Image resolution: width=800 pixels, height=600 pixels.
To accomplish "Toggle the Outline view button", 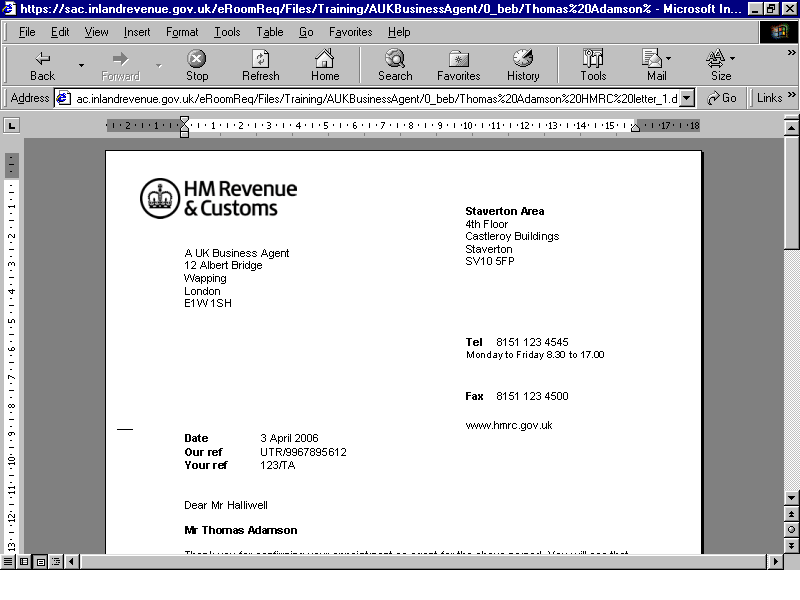I will pyautogui.click(x=56, y=562).
